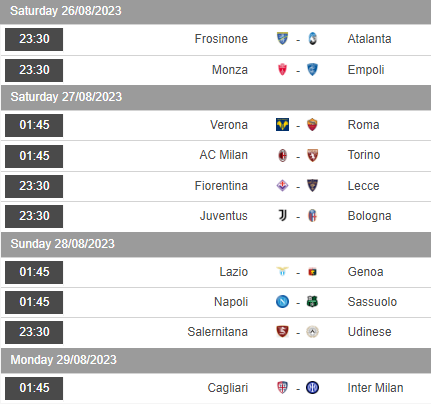Click the Juventus logo icon

[282, 216]
